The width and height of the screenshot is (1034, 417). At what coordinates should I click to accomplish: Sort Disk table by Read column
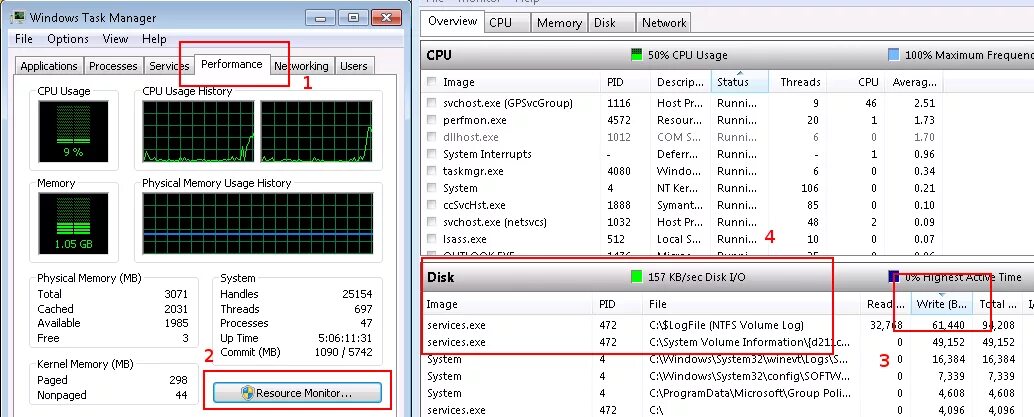[x=886, y=304]
